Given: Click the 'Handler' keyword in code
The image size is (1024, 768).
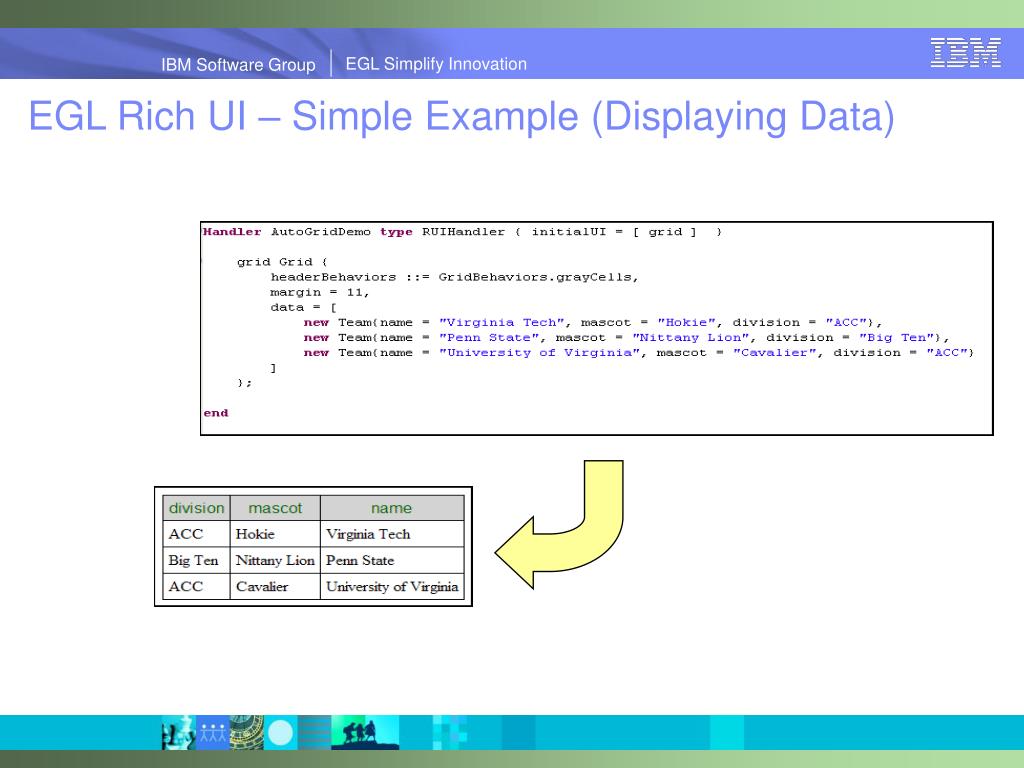Looking at the screenshot, I should click(x=232, y=232).
